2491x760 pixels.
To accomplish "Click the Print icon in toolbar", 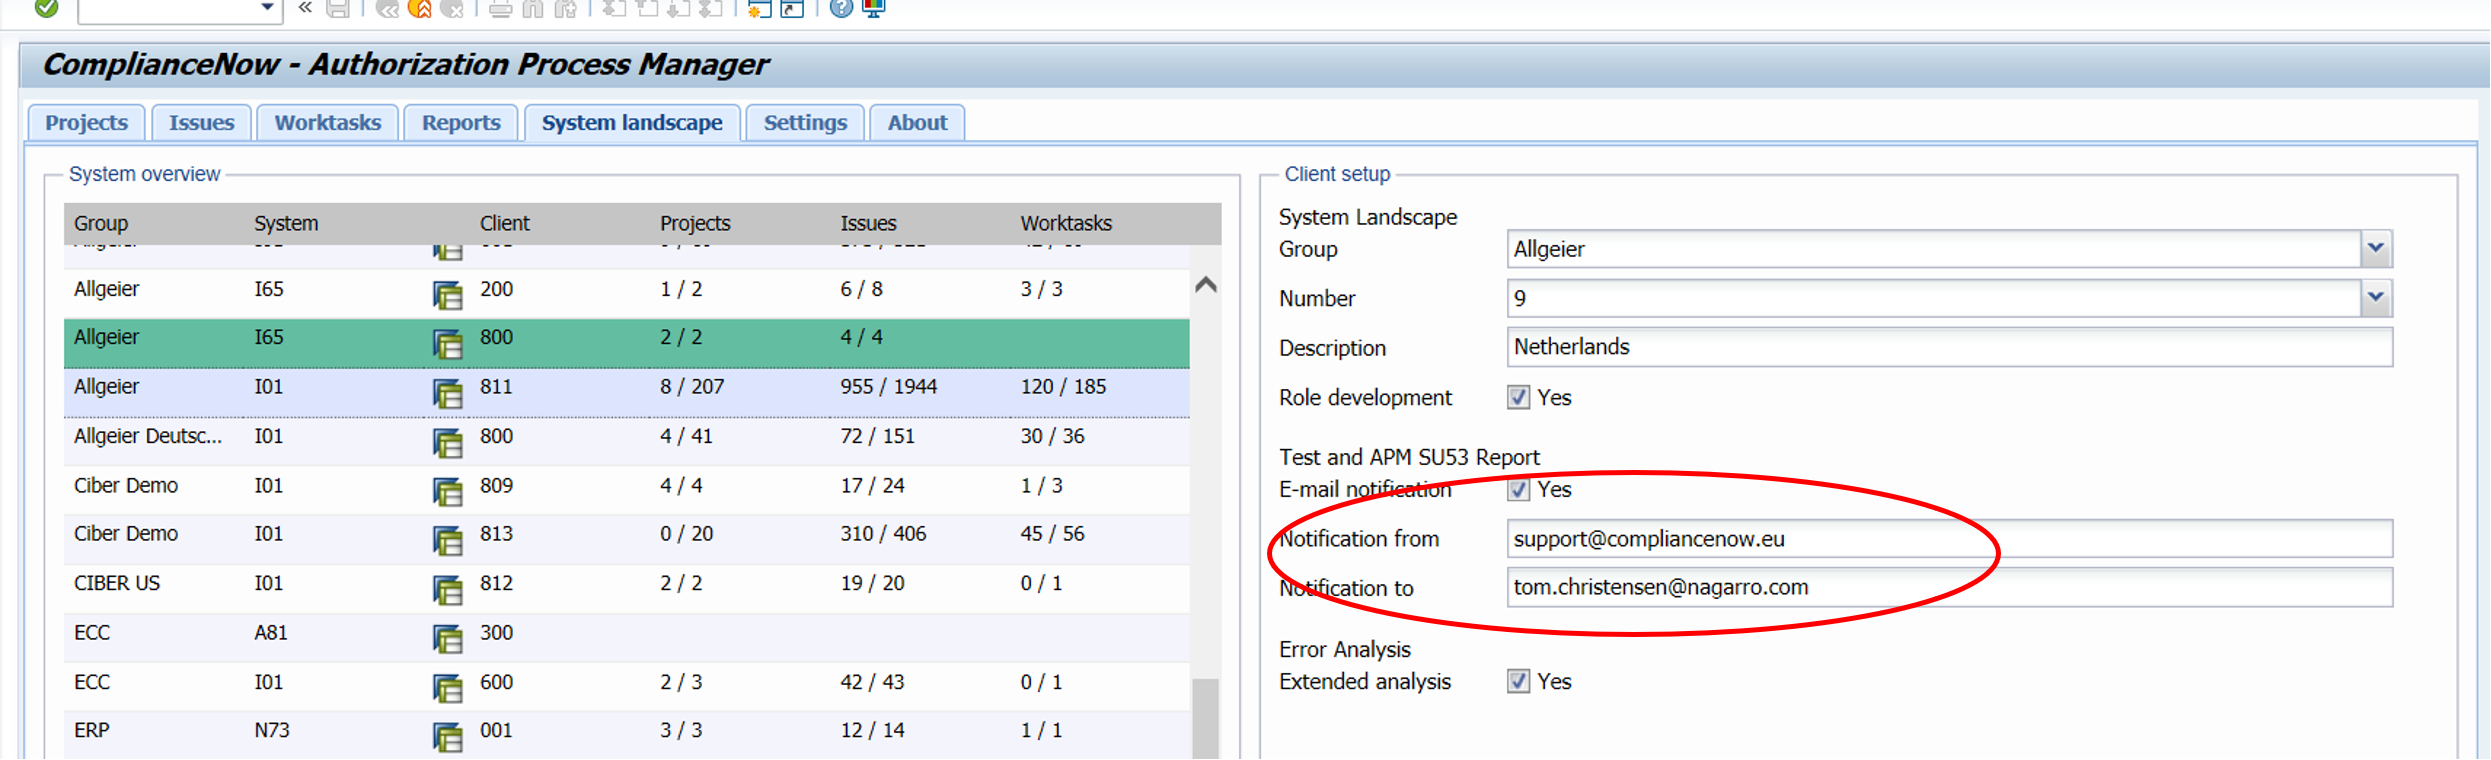I will coord(501,8).
